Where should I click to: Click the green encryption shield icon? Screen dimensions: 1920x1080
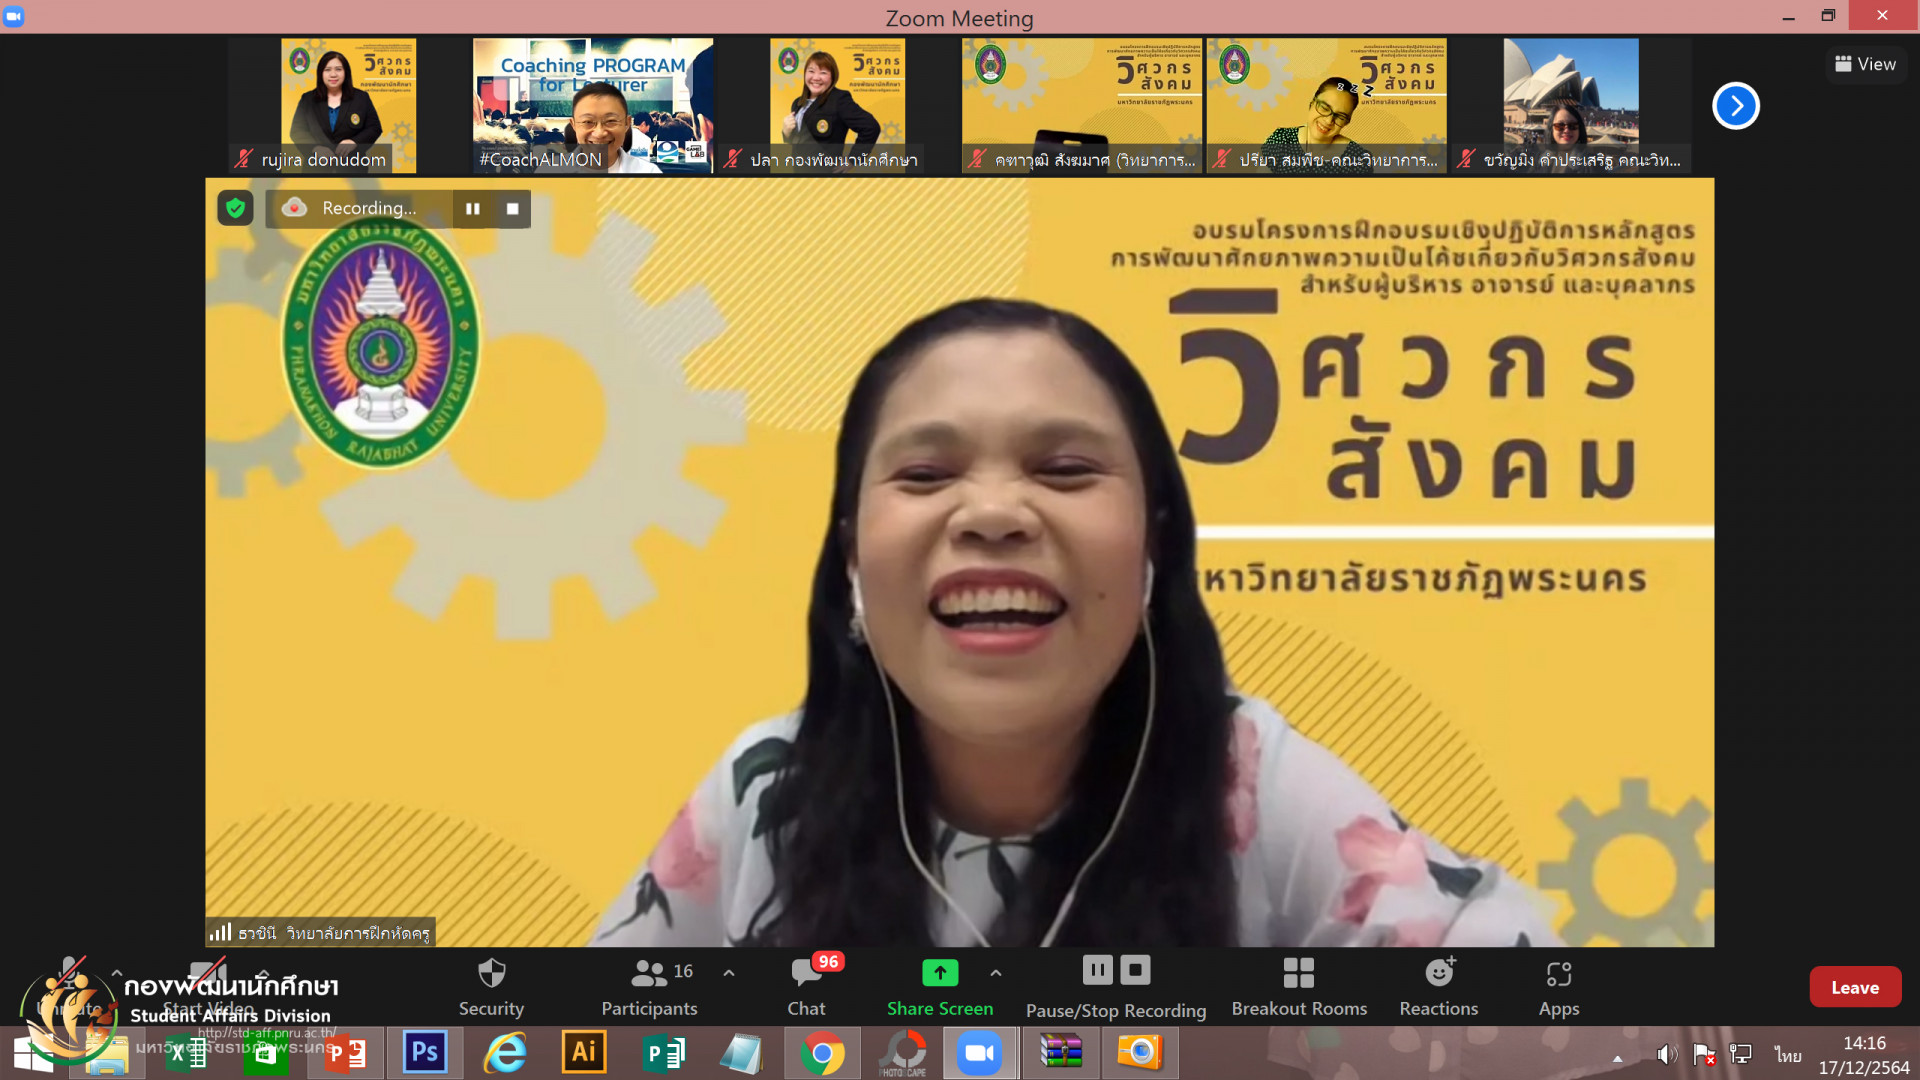pyautogui.click(x=235, y=208)
